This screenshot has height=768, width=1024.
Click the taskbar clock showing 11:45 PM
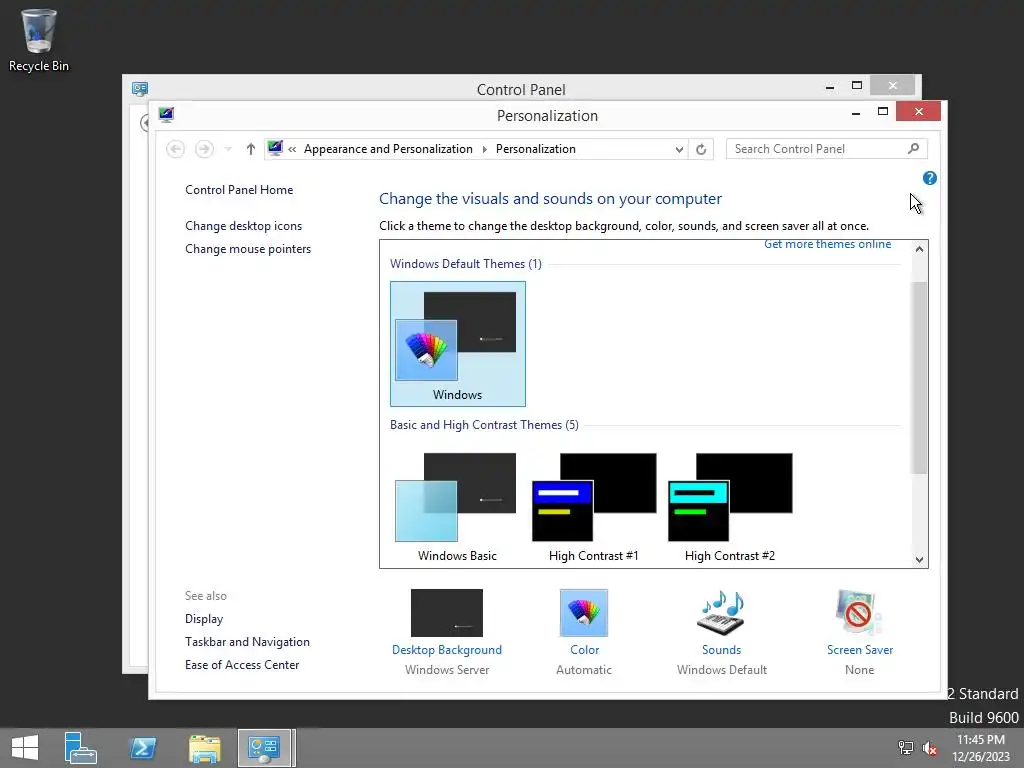(x=980, y=748)
